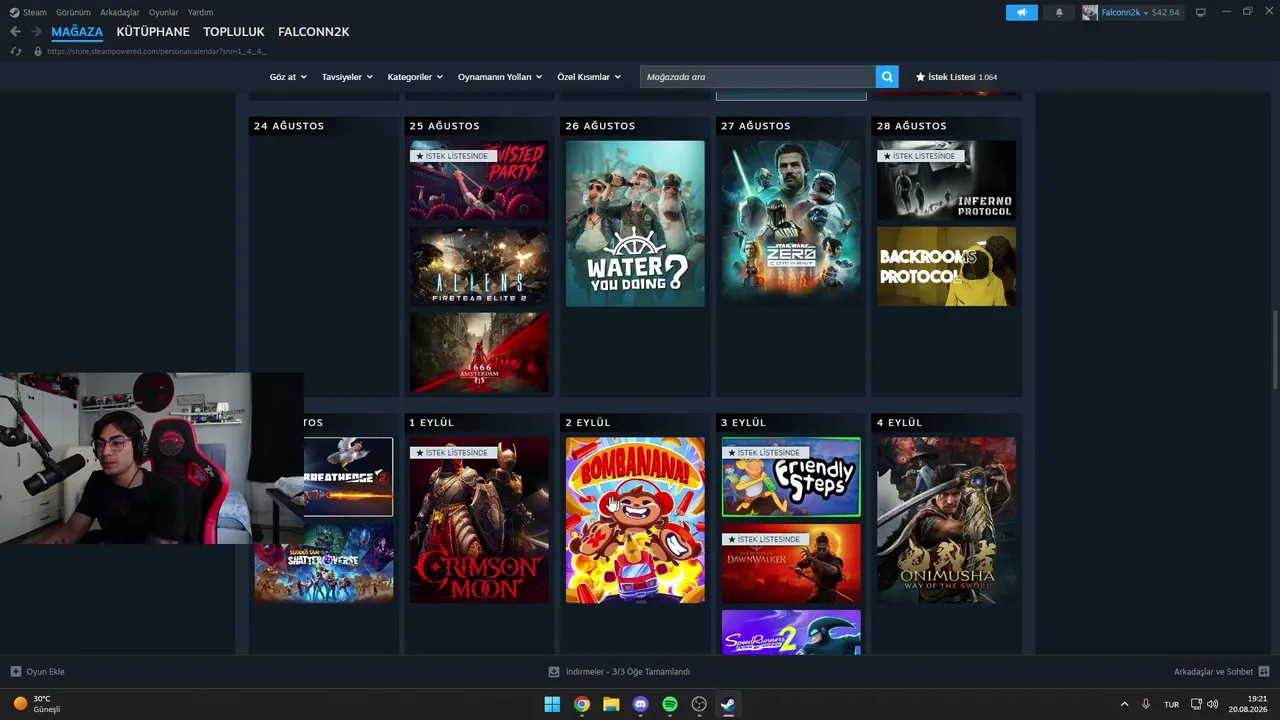
Task: Open the Crimson Moon game thumbnail
Action: pyautogui.click(x=479, y=520)
